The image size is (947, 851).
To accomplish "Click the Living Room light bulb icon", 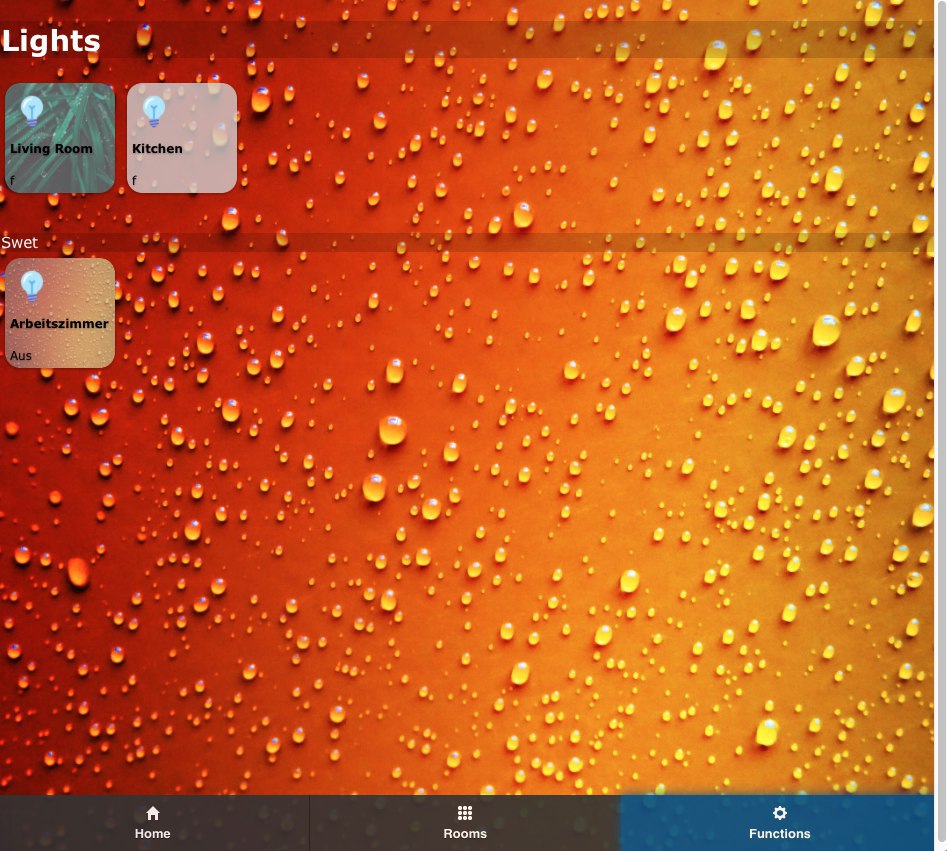I will (x=32, y=111).
